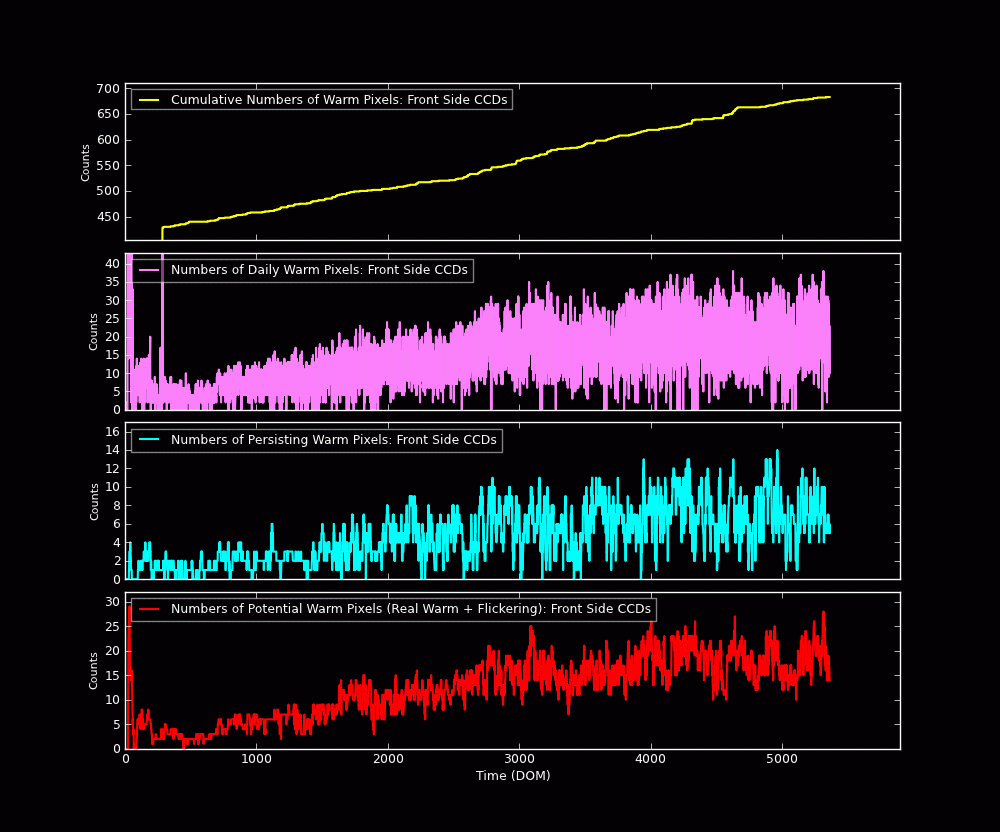Click the Time (DOM) x-axis label

pos(512,776)
